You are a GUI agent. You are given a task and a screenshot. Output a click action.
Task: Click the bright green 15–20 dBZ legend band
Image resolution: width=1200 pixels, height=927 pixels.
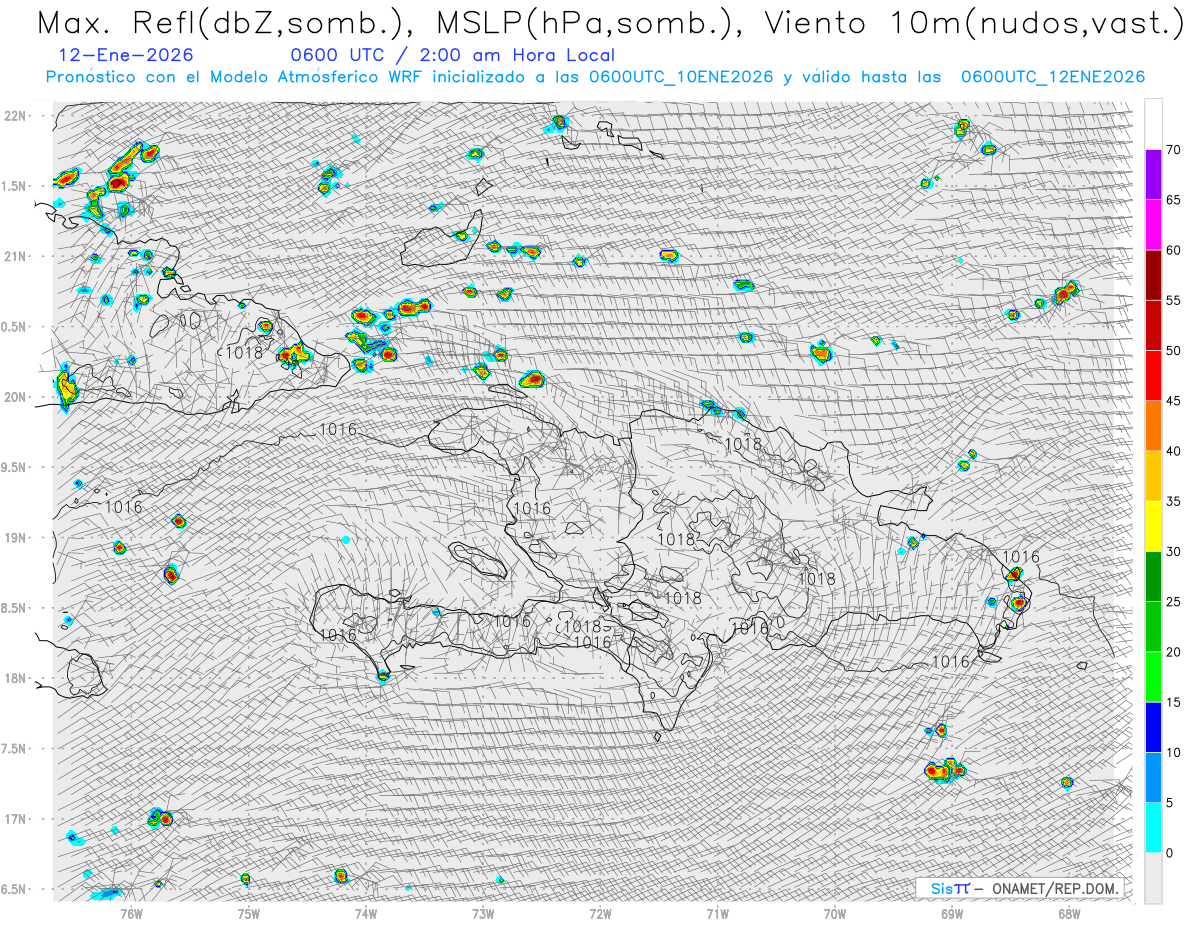1153,677
